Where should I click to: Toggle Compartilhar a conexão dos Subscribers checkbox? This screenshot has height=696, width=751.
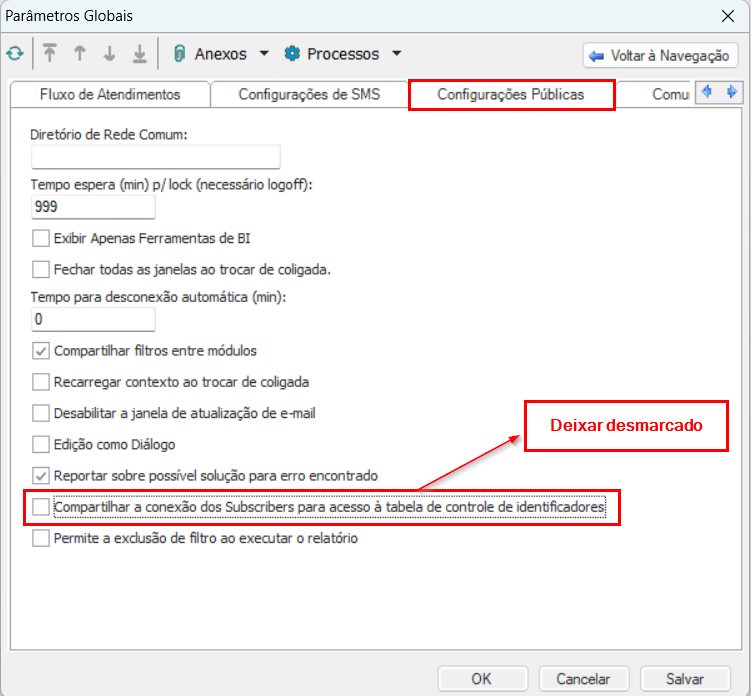click(41, 507)
